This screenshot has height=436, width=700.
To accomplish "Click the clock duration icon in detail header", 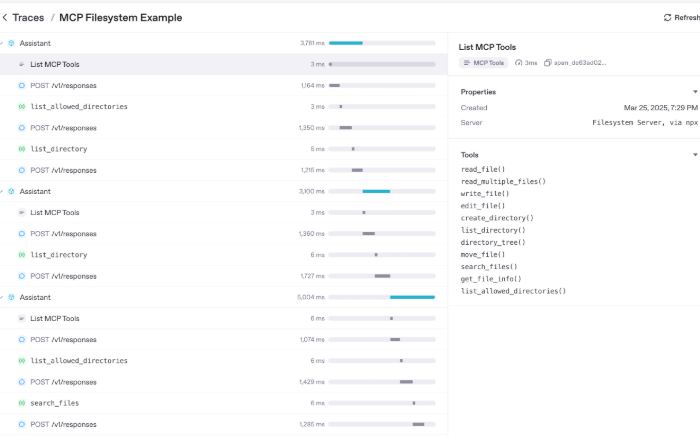I will coord(518,63).
